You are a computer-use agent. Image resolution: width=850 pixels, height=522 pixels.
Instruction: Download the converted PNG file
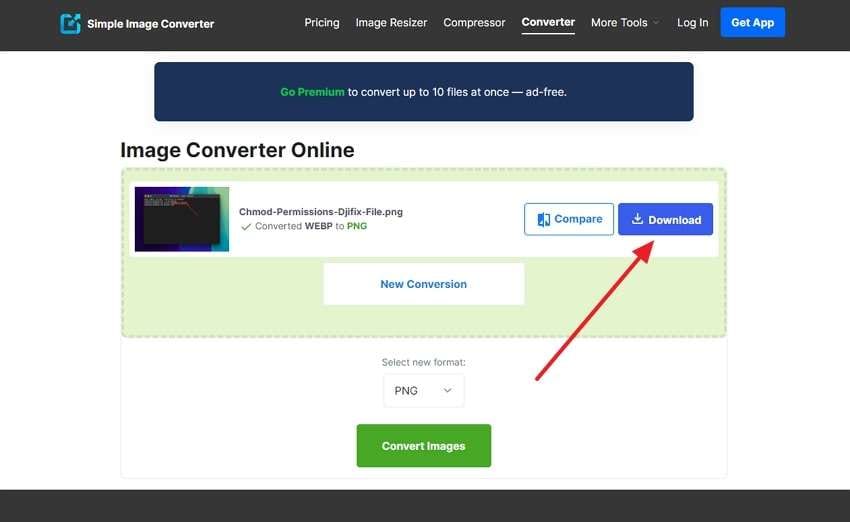click(x=666, y=219)
